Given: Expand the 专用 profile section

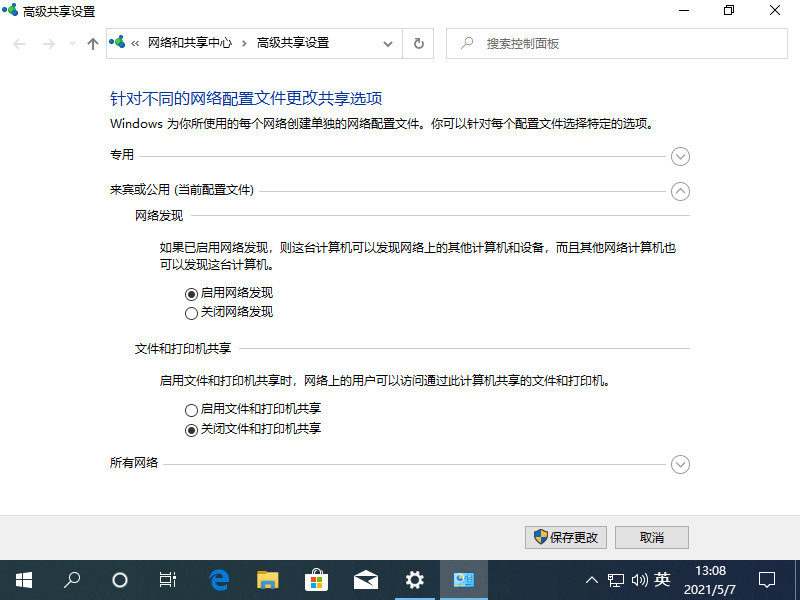Looking at the screenshot, I should (x=681, y=156).
